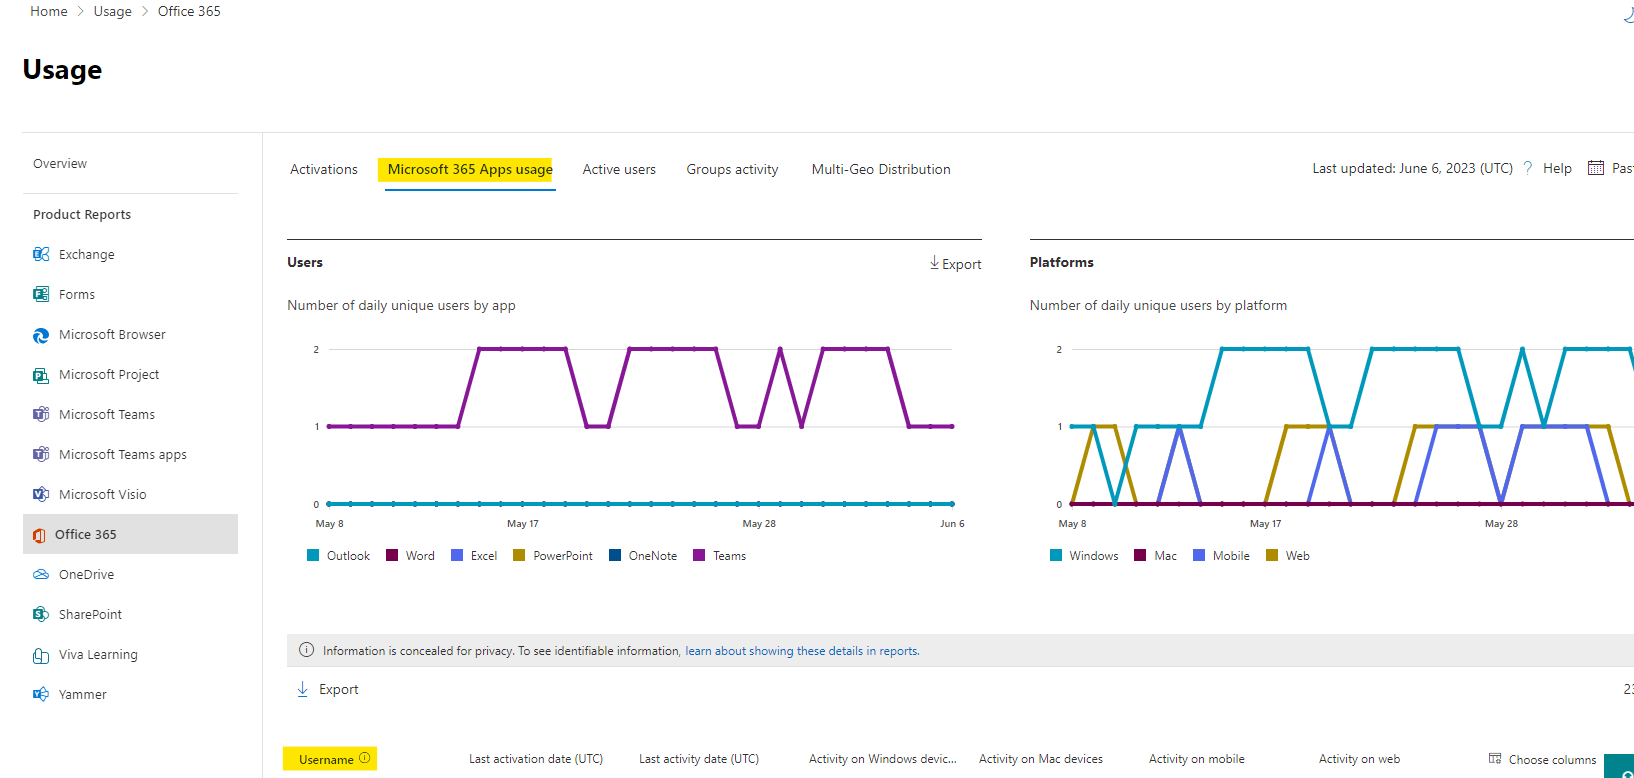This screenshot has width=1634, height=778.
Task: Click the 'Product Reports' sidebar heading
Action: point(82,214)
